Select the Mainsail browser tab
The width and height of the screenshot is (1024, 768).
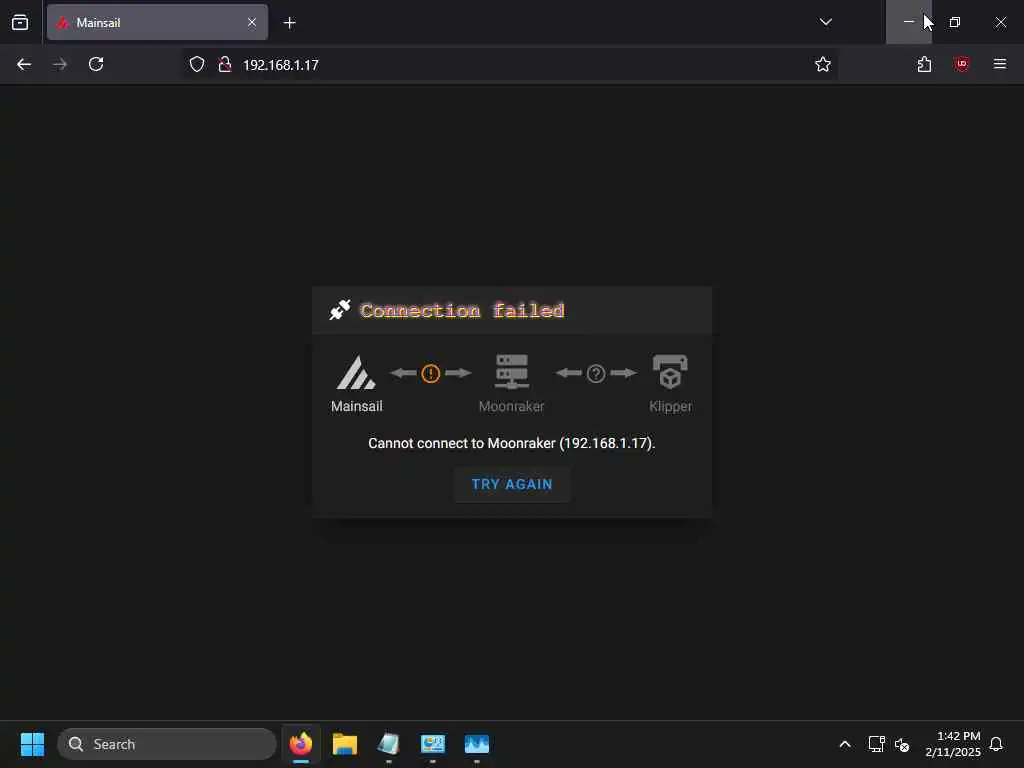[x=157, y=22]
